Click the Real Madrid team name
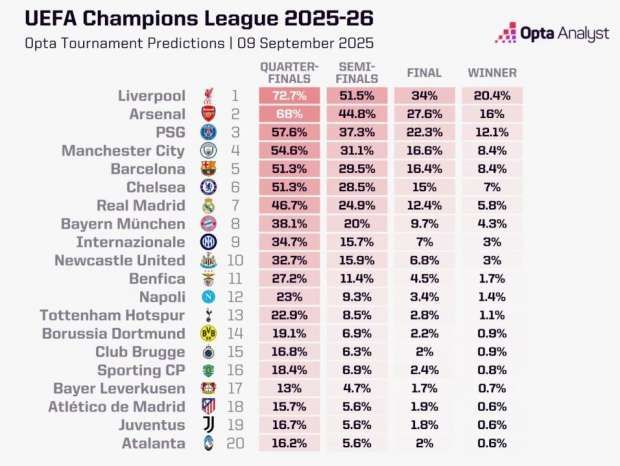Screen dimensions: 620x466 click(141, 206)
